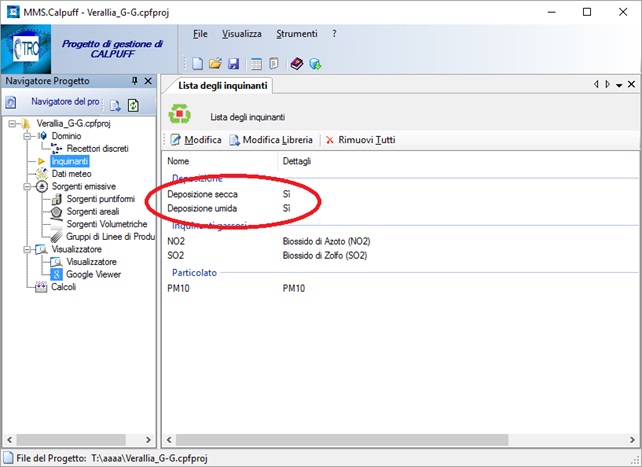
Task: Click the New project toolbar icon
Action: pos(197,63)
